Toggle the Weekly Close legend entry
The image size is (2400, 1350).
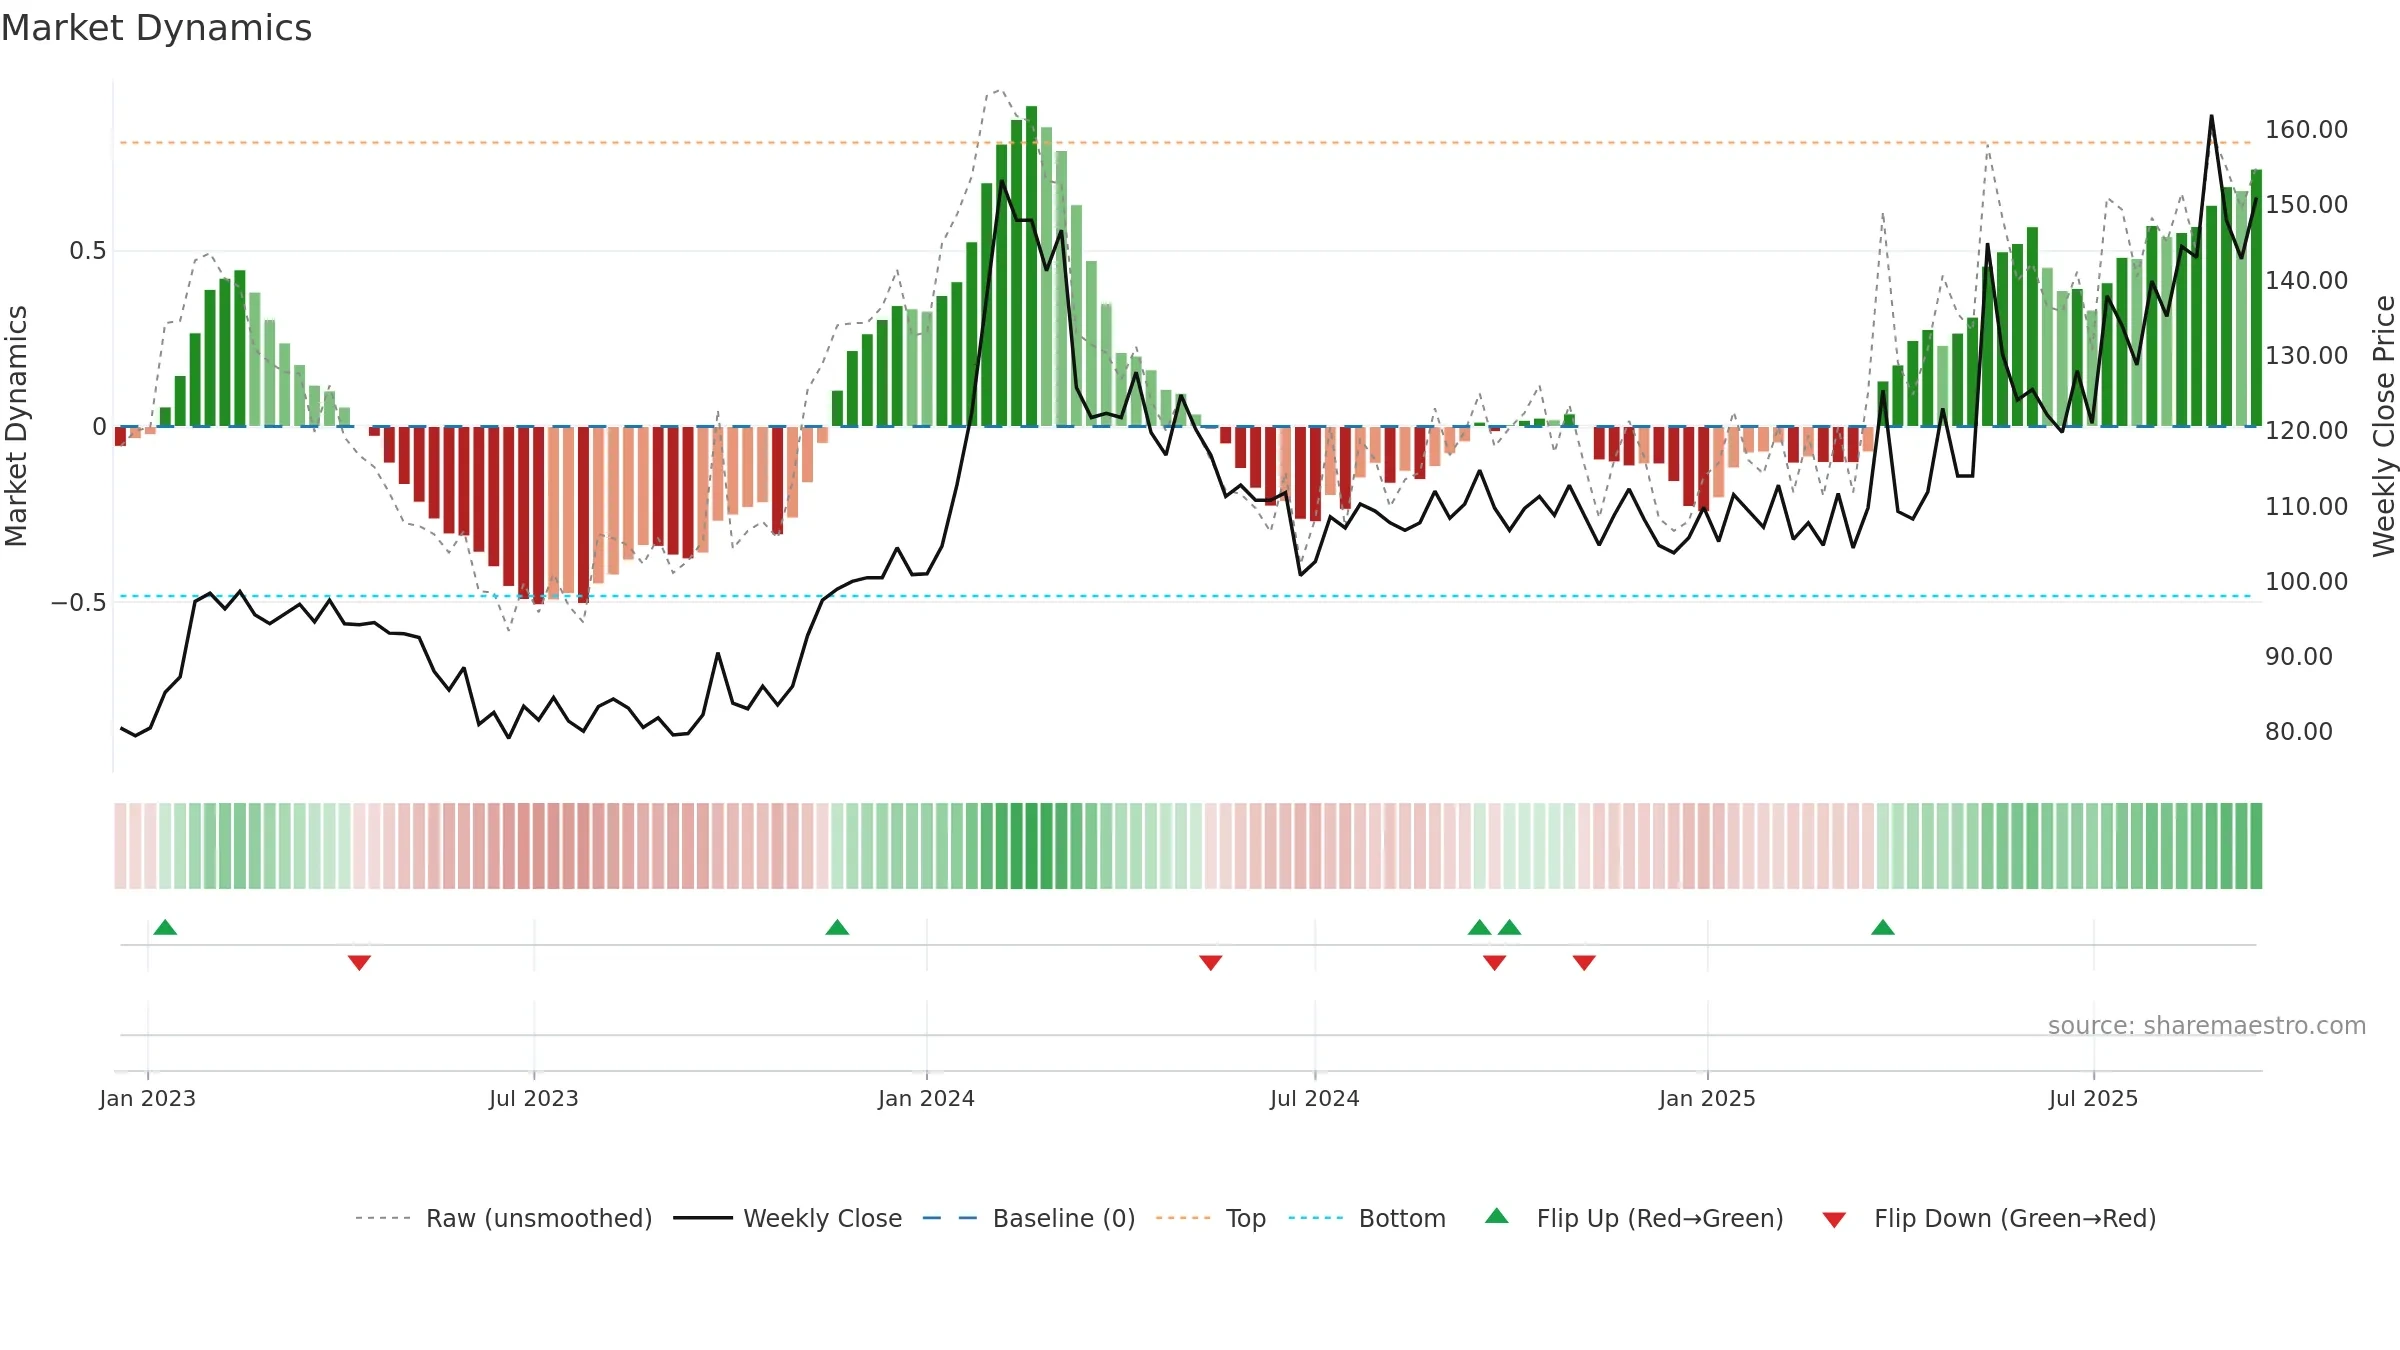(788, 1218)
